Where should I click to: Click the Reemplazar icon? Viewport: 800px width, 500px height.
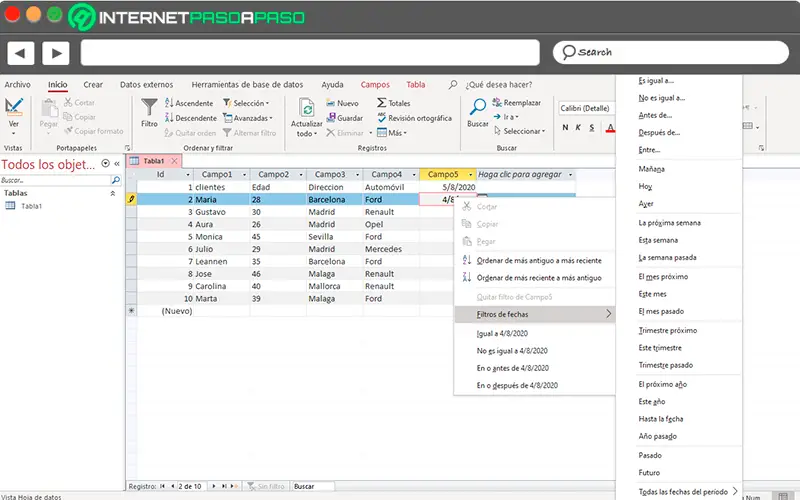coord(496,103)
